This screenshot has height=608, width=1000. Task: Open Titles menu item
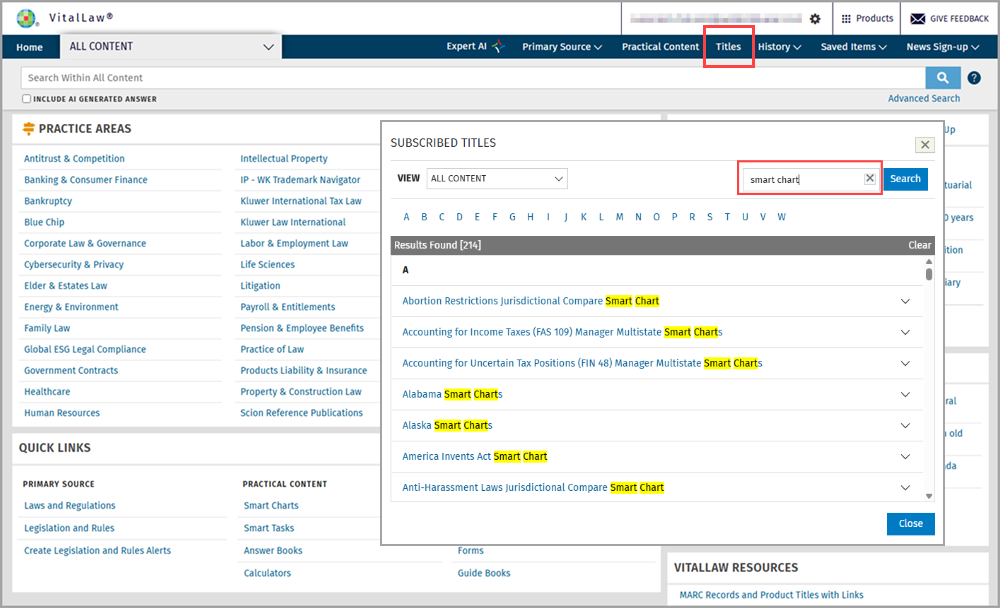(x=728, y=47)
